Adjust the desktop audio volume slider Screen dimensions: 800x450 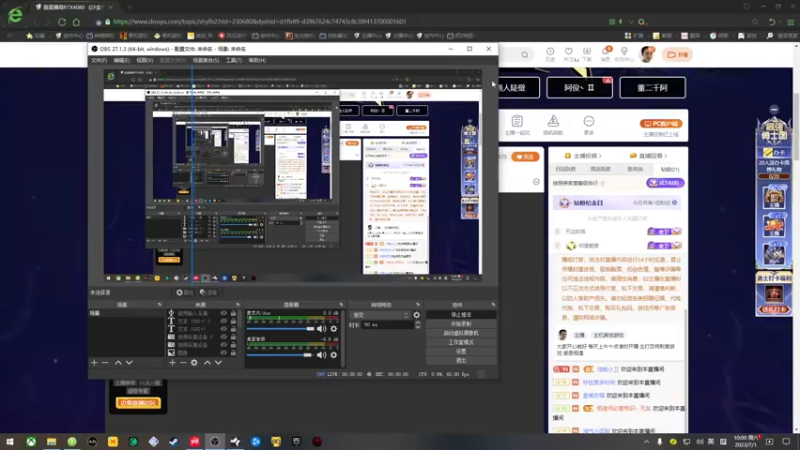(x=279, y=355)
